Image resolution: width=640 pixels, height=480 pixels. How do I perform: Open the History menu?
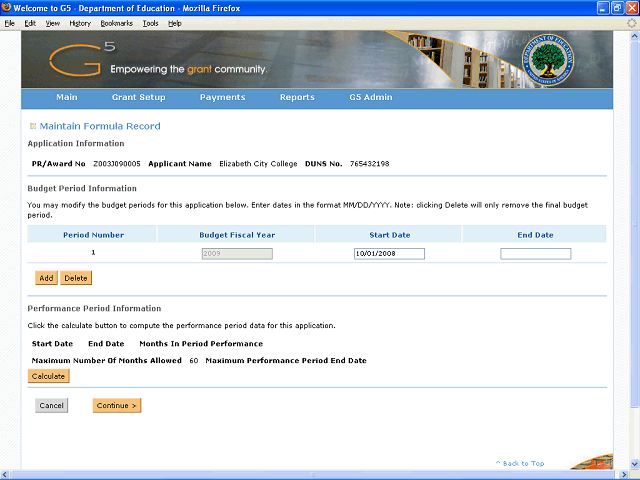tap(80, 22)
